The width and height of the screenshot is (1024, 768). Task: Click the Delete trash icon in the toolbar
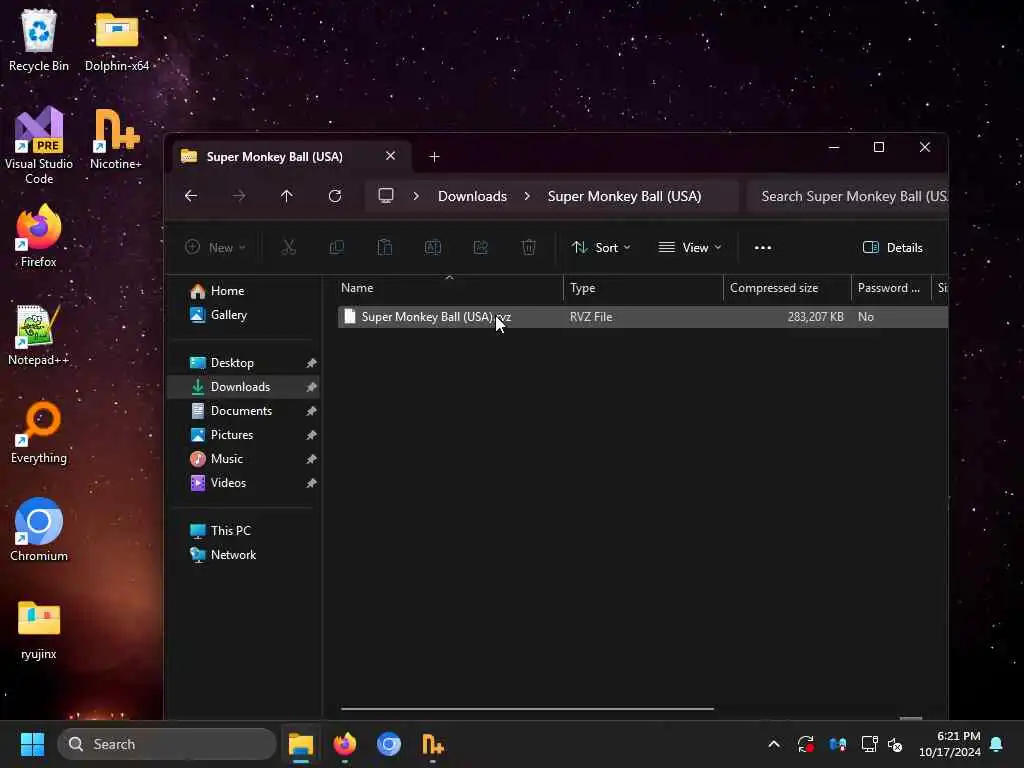pos(529,248)
